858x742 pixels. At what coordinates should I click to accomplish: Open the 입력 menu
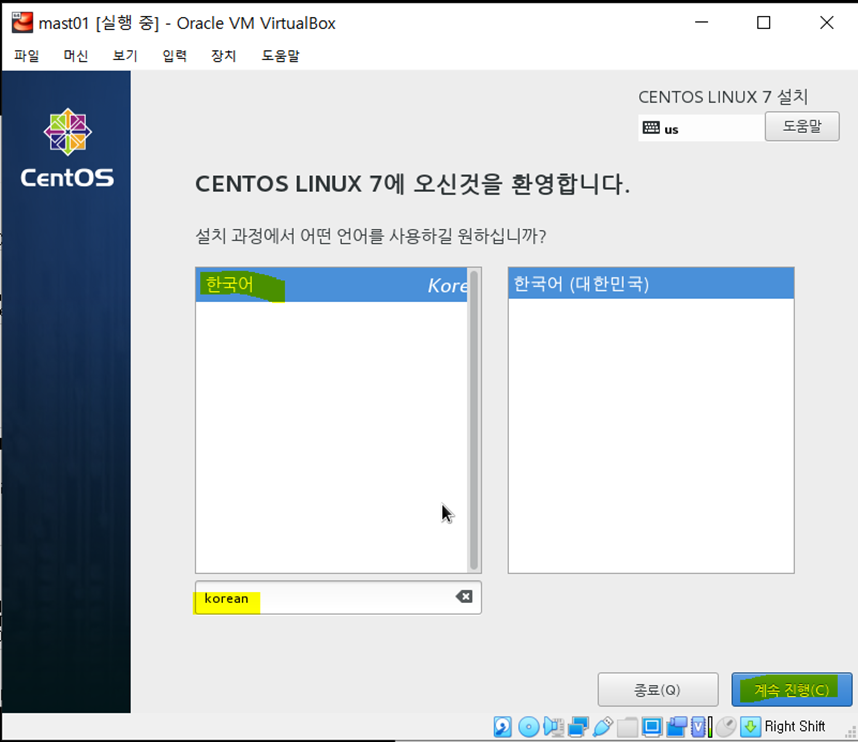pos(175,56)
